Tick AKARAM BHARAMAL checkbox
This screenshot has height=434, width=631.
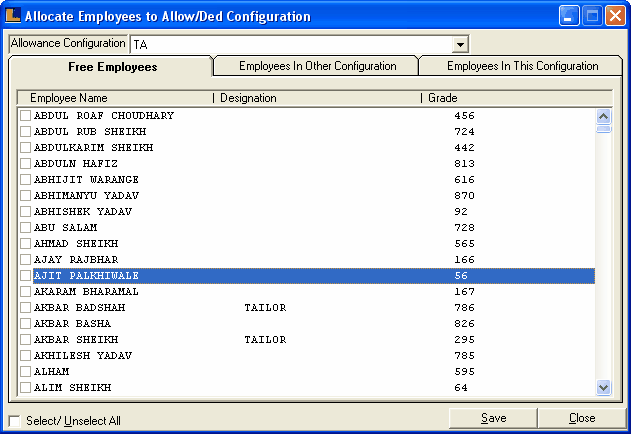pos(25,291)
